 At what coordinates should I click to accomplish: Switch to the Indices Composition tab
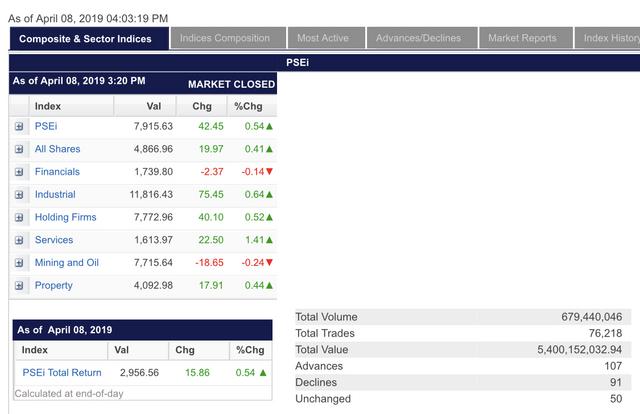228,38
